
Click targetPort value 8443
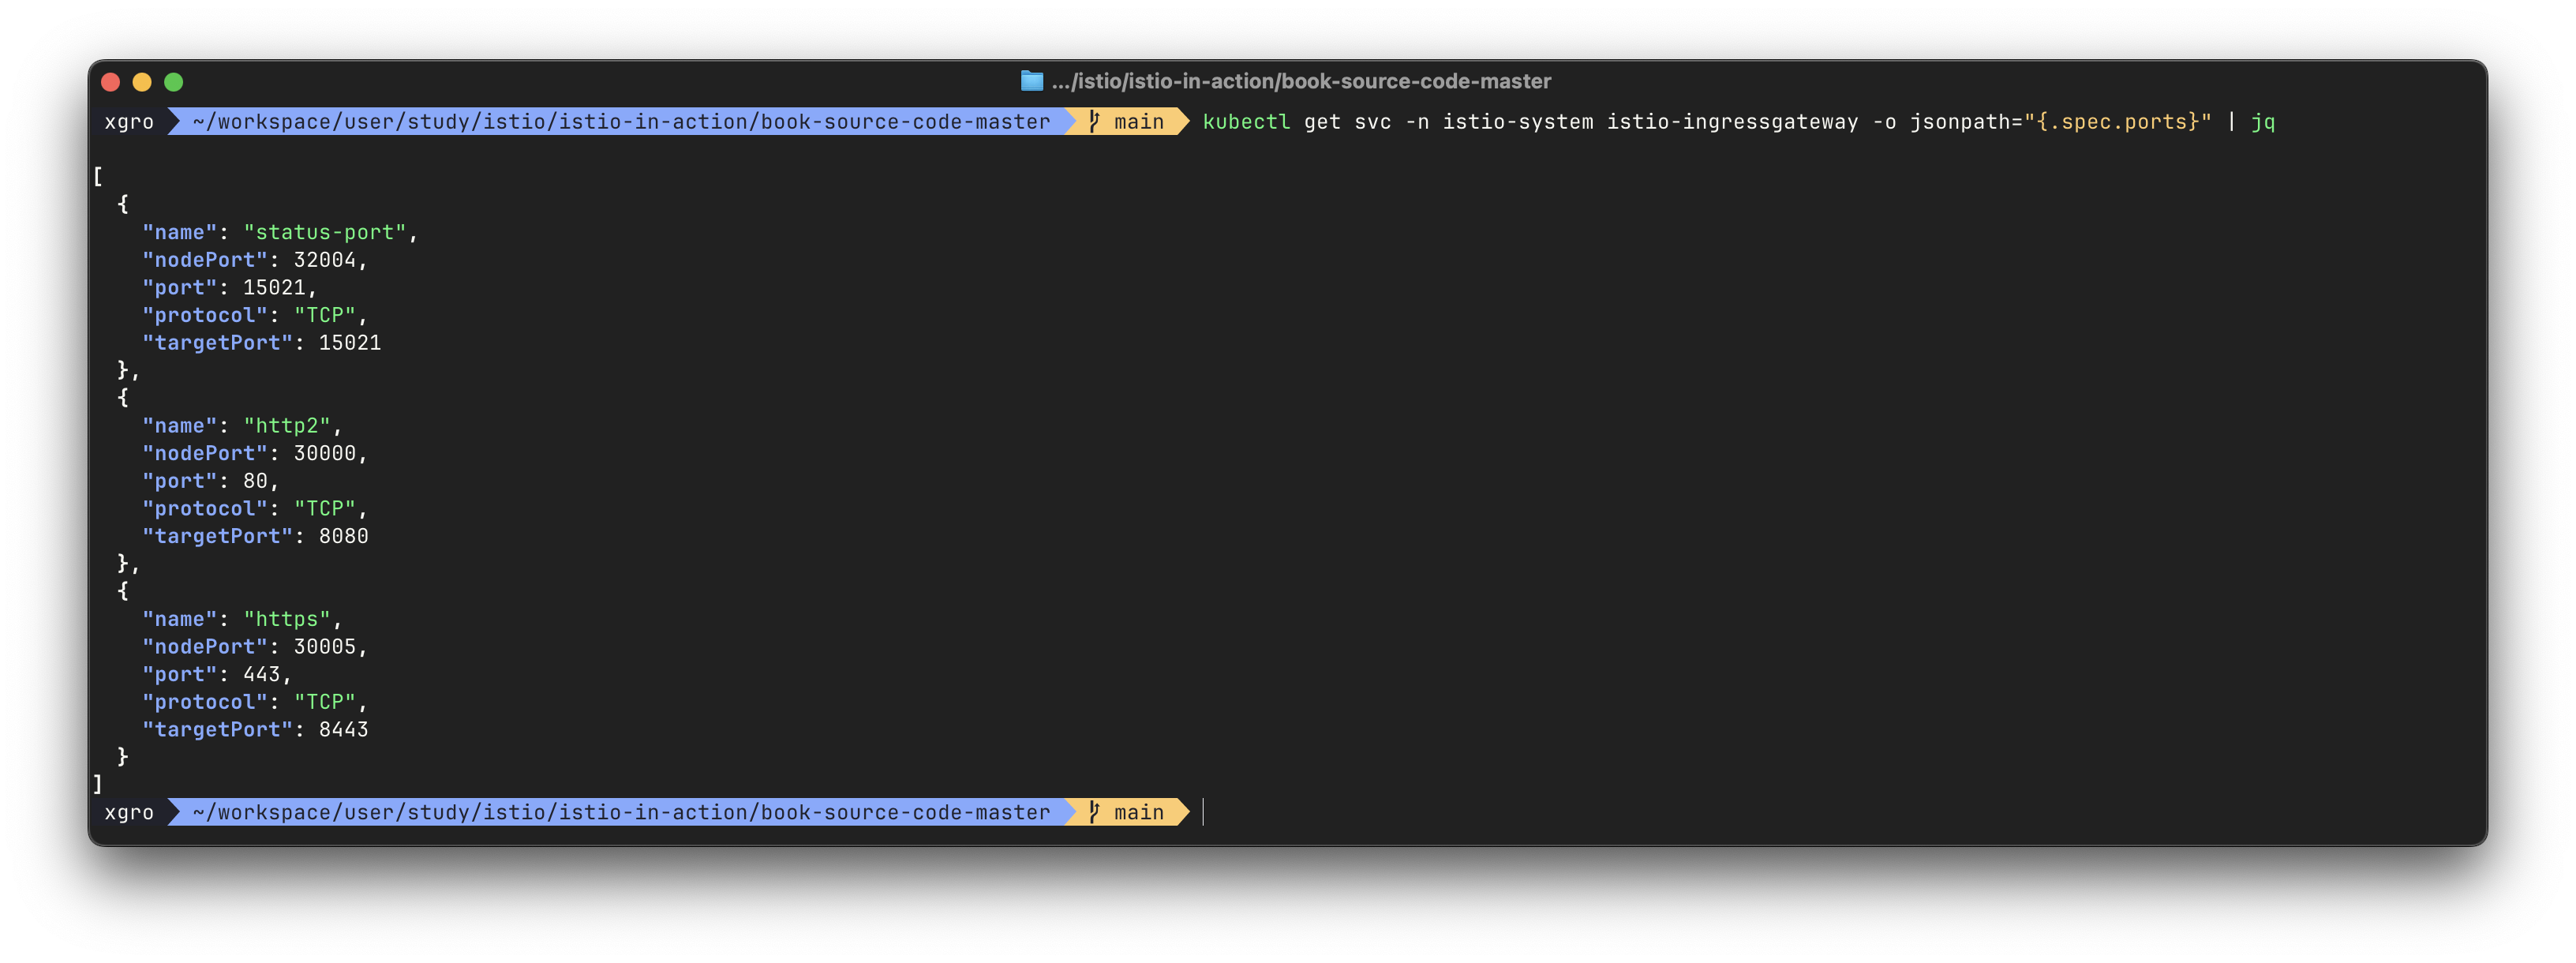343,730
